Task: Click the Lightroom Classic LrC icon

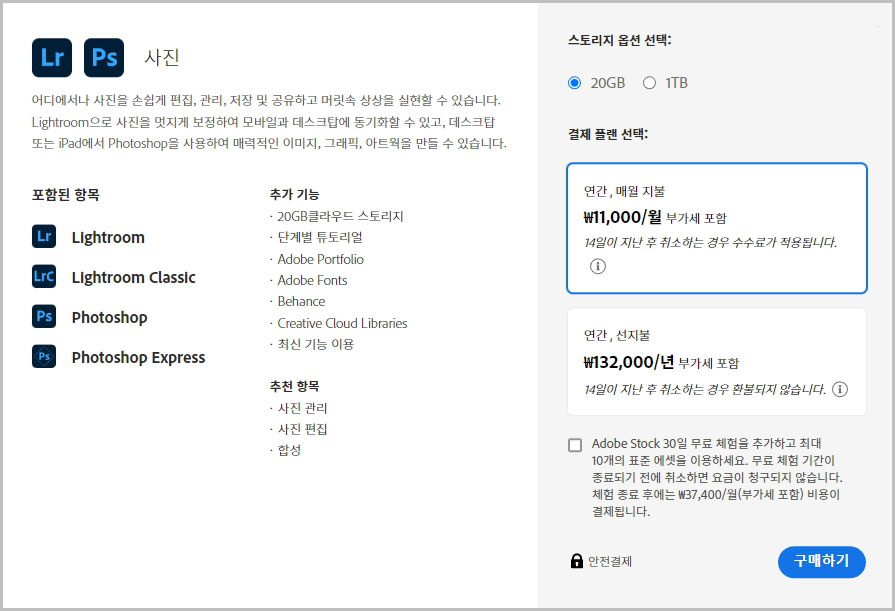Action: coord(44,276)
